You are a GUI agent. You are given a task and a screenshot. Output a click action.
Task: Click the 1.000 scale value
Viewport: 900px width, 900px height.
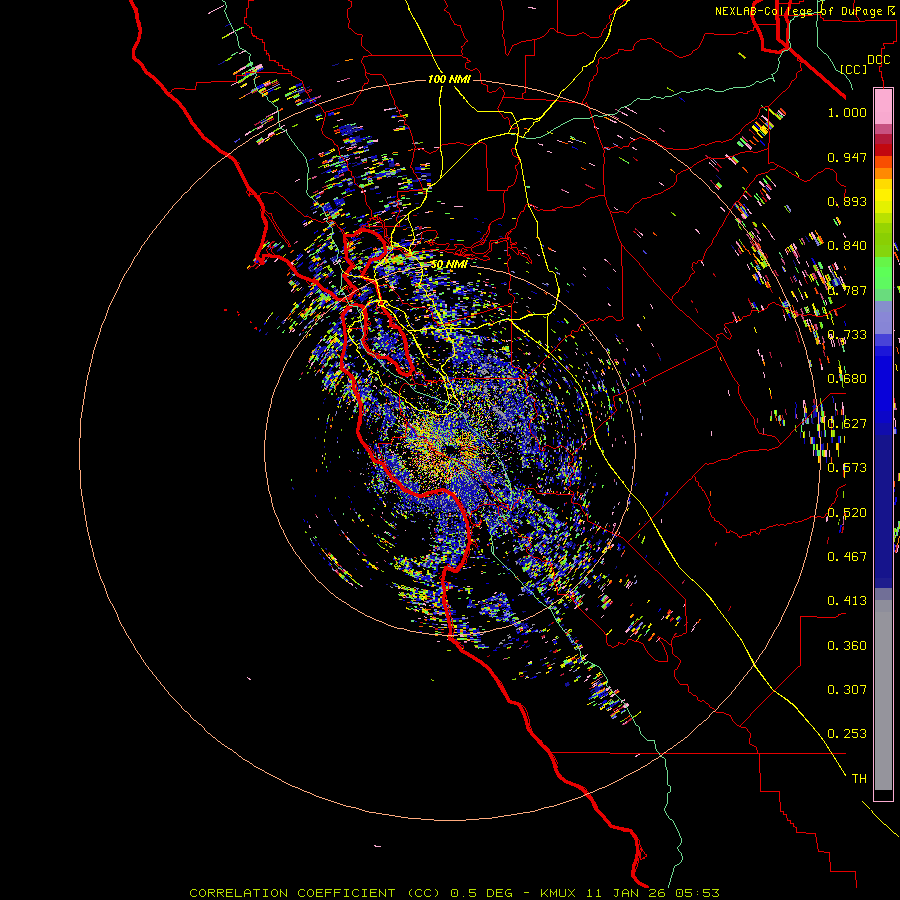click(847, 112)
